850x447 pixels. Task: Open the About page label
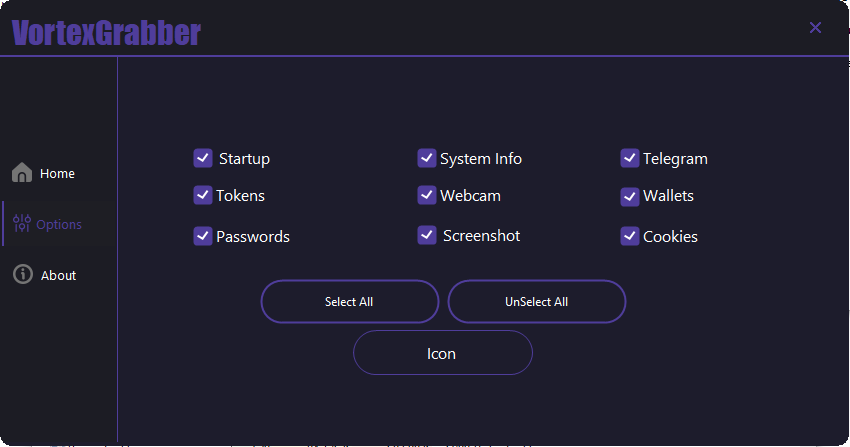tap(59, 275)
